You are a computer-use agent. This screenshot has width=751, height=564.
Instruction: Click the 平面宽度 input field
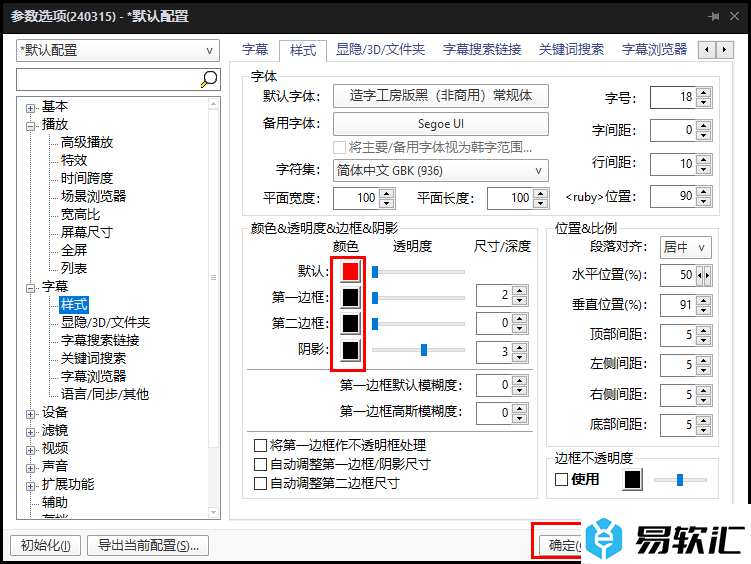356,198
